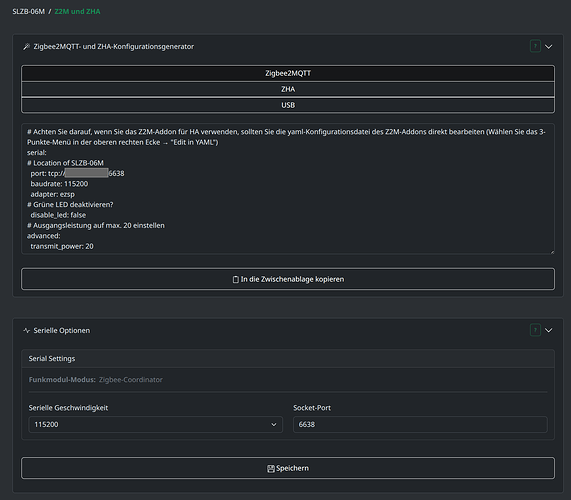Click the 'Serial Settings' heading
Viewport: 571px width, 500px height.
(52, 359)
